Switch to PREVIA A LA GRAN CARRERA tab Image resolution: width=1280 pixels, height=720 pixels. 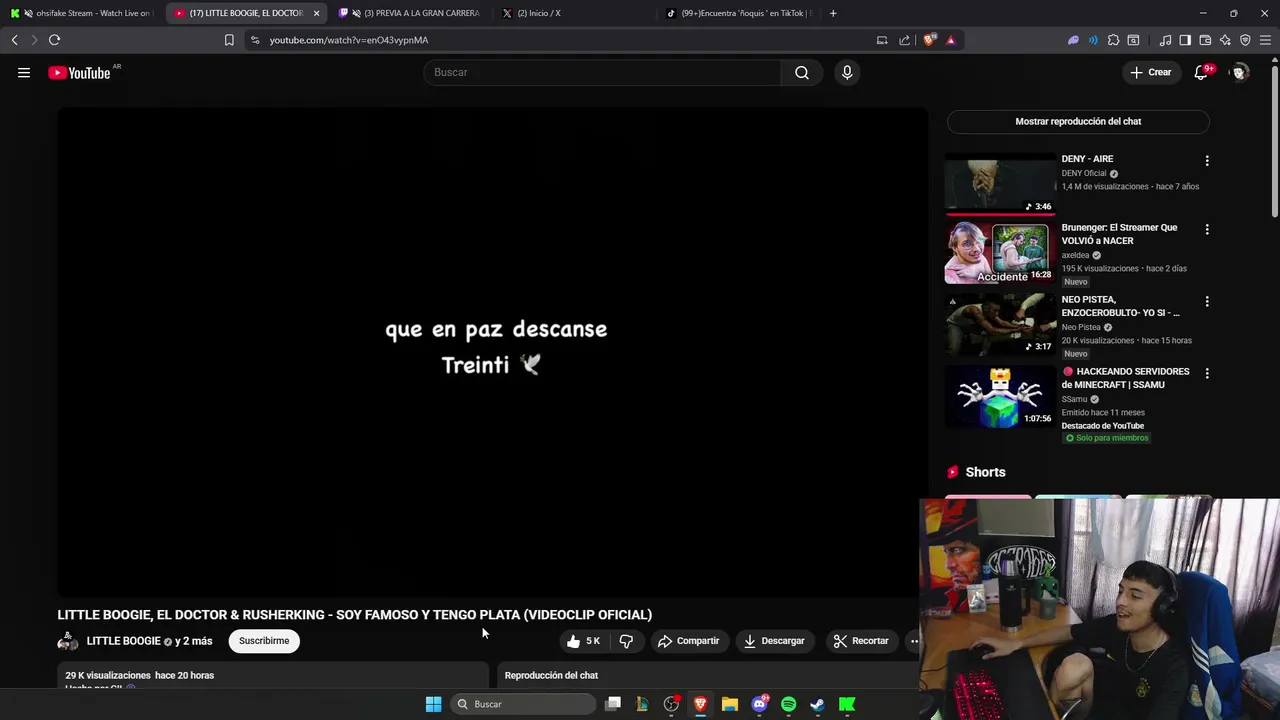[410, 13]
